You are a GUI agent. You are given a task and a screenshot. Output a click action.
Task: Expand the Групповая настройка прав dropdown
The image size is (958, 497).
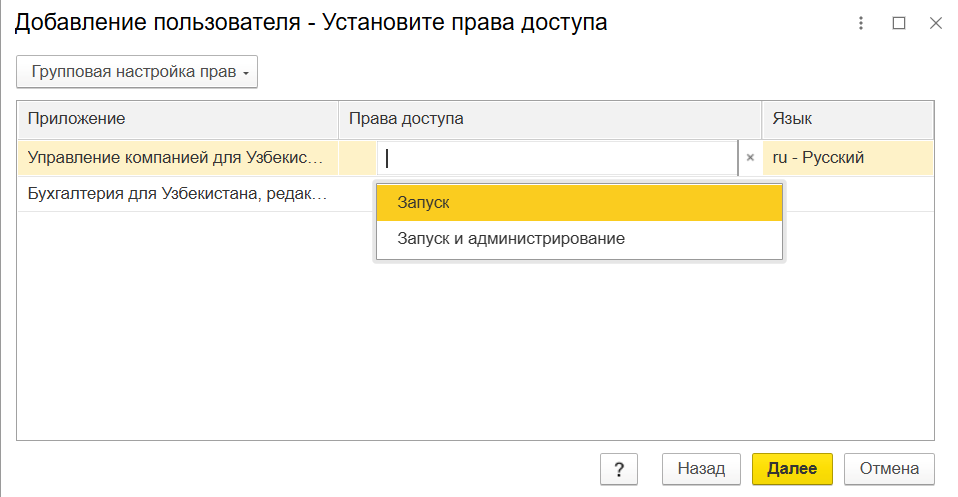click(137, 72)
